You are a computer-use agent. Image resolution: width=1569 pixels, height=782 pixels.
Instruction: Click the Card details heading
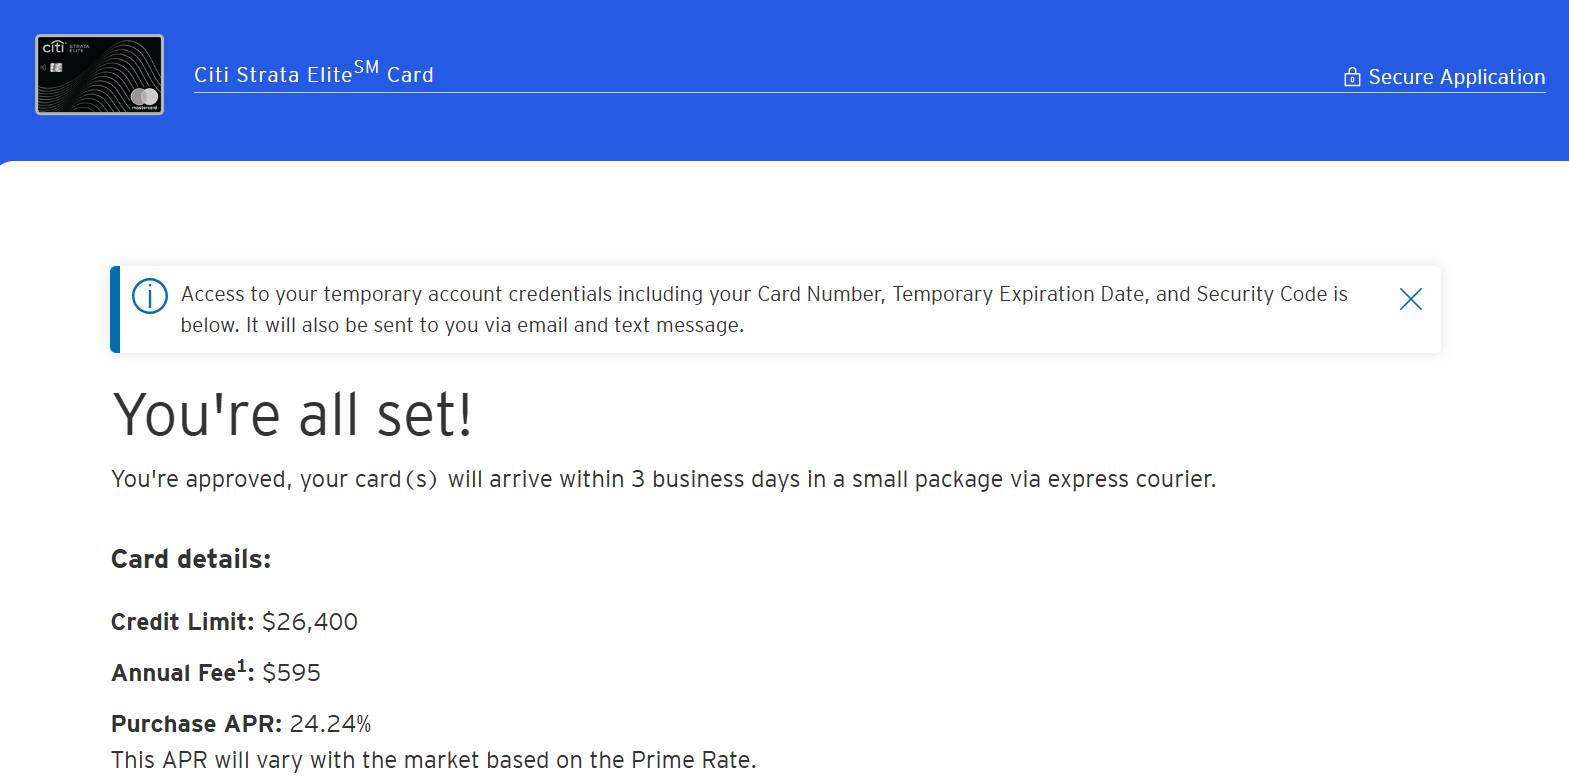click(x=191, y=559)
